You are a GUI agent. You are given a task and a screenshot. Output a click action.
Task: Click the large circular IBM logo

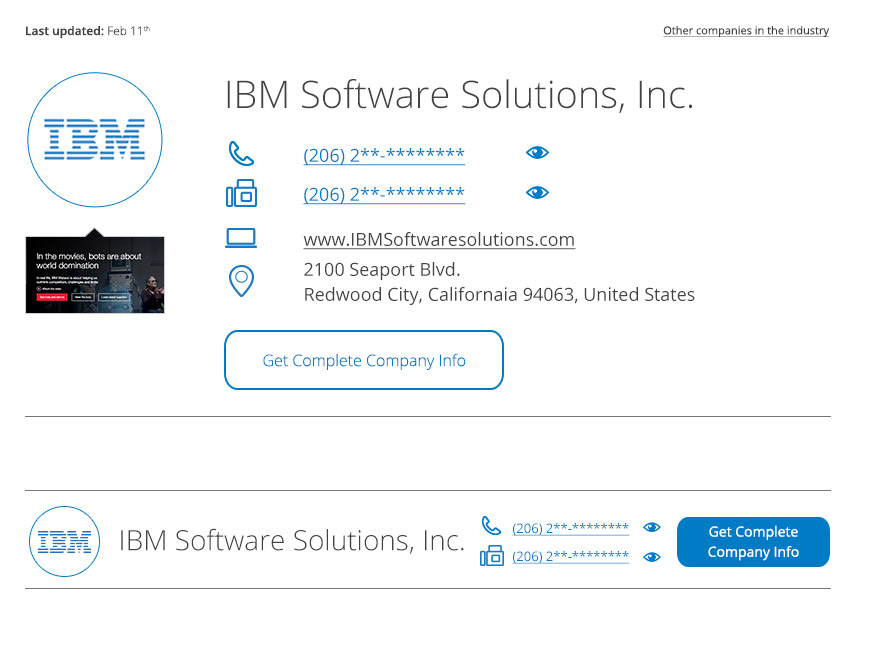(95, 140)
